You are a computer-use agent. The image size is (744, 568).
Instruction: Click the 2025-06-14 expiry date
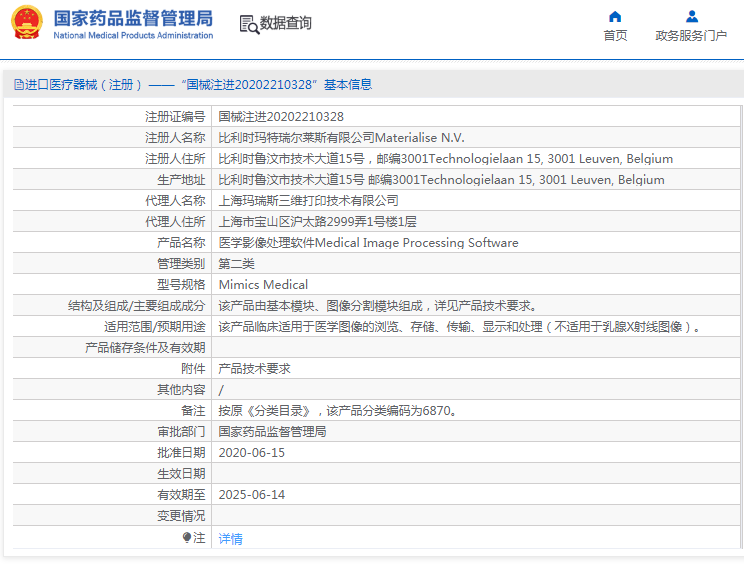(251, 494)
